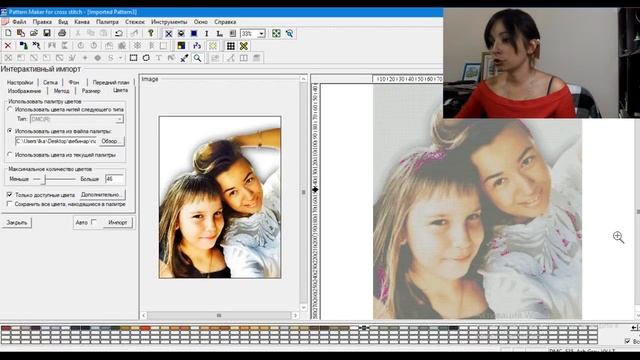The height and width of the screenshot is (360, 640).
Task: Open the 'Инструменты' menu
Action: click(169, 22)
